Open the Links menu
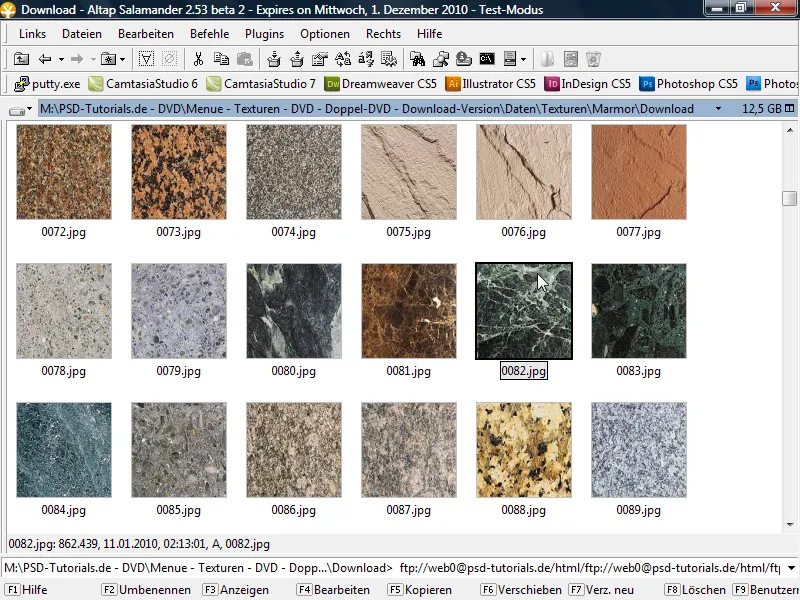 32,34
